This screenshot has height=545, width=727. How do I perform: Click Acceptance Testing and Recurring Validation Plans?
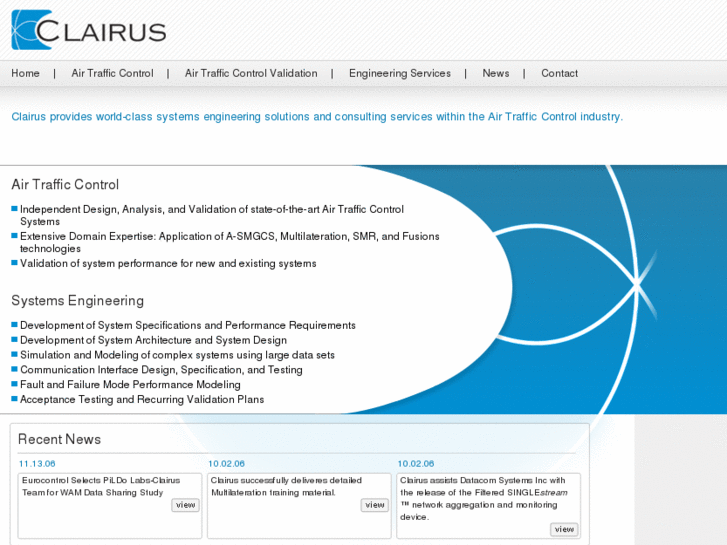click(x=142, y=399)
